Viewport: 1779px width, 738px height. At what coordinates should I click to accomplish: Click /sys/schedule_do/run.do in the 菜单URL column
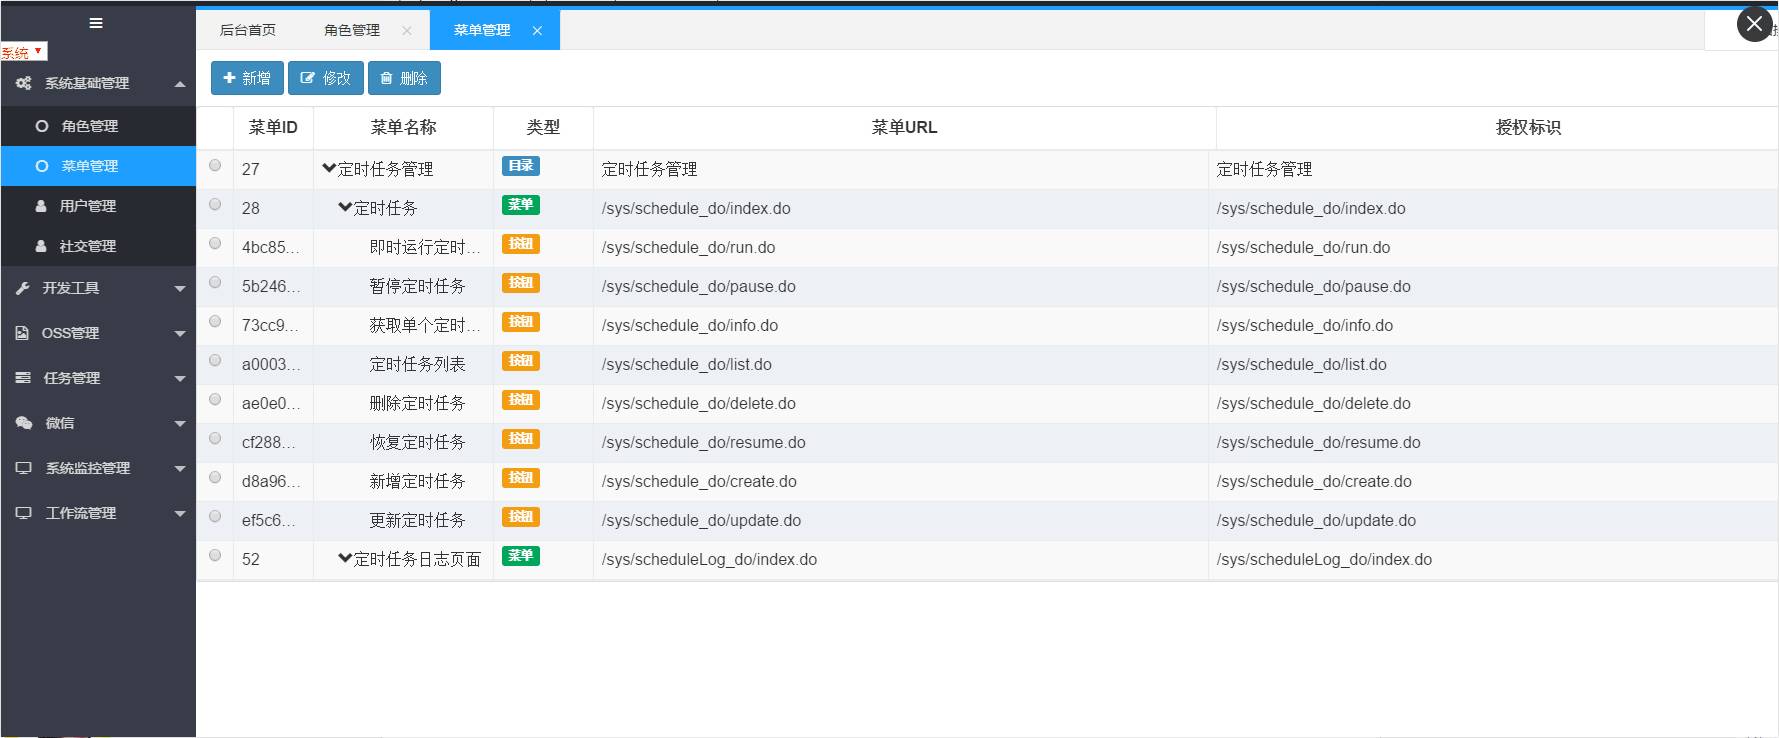pos(688,247)
